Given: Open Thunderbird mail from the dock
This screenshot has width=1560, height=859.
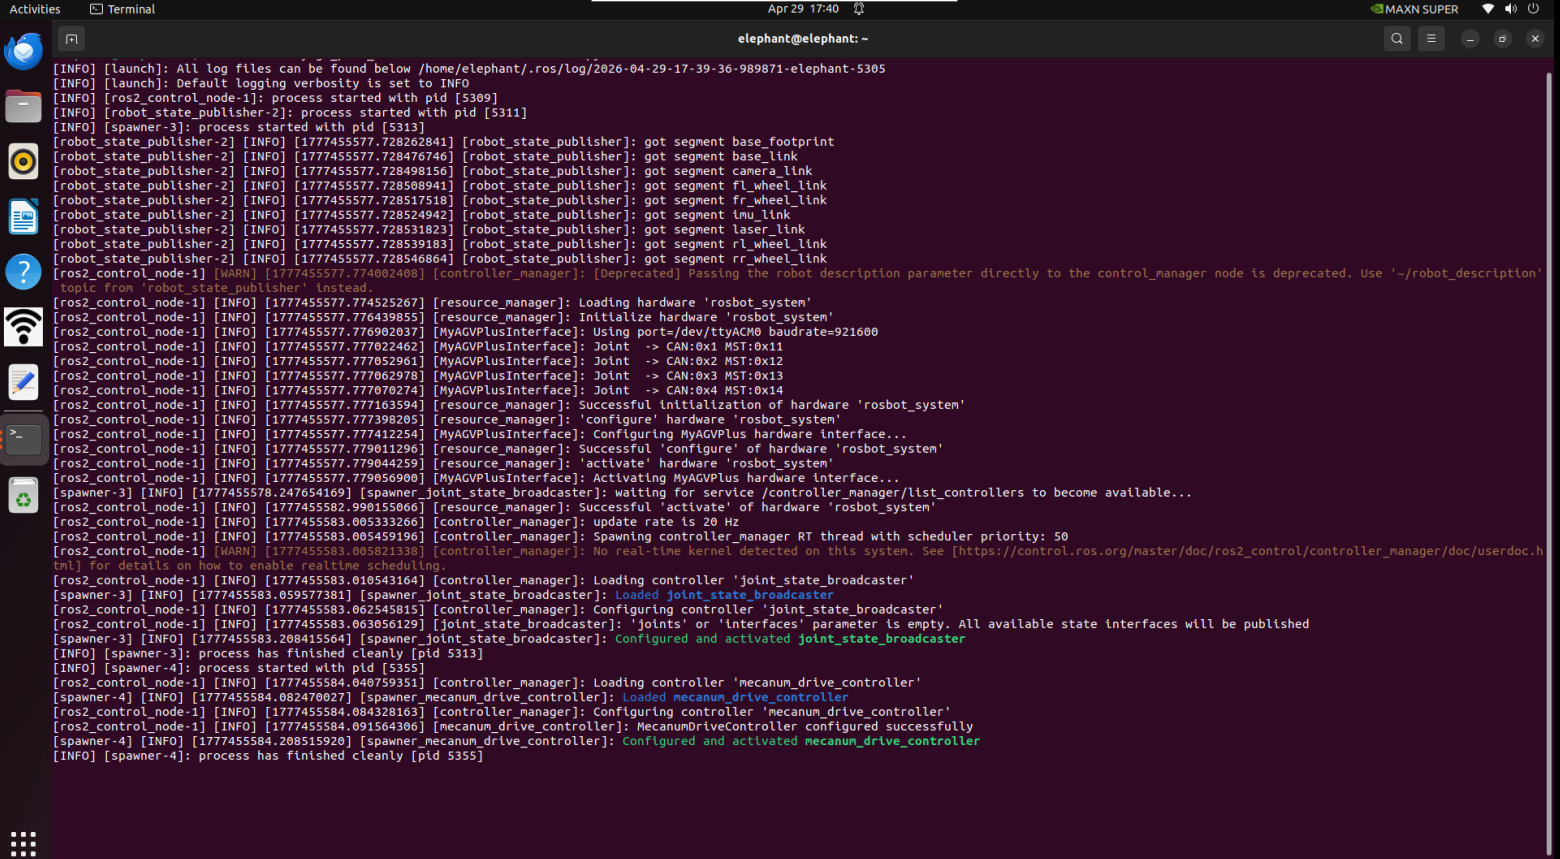Looking at the screenshot, I should [x=24, y=51].
